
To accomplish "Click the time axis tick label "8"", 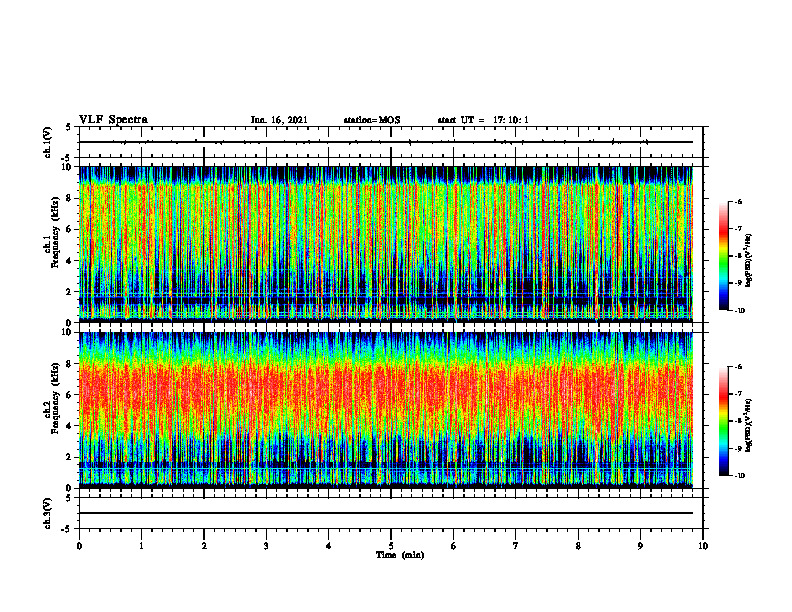I will pos(578,546).
